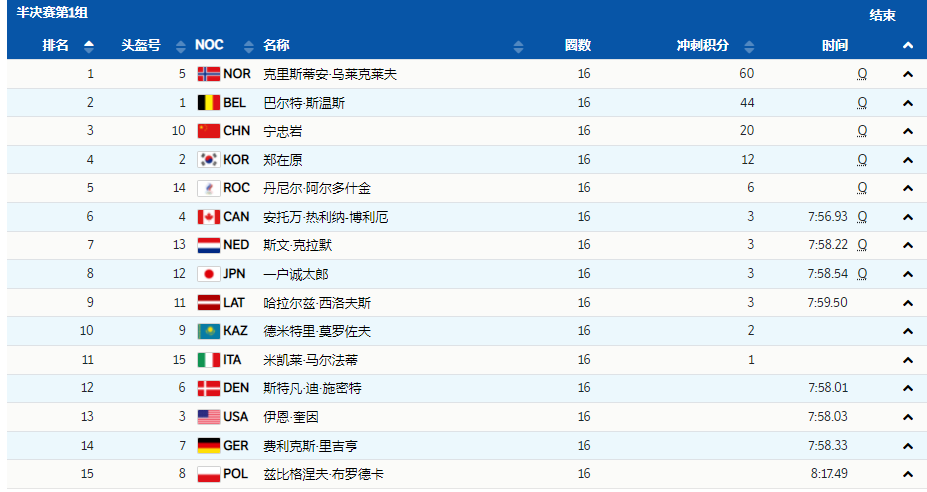This screenshot has width=927, height=492.
Task: Sort table by 排名 column
Action: (x=89, y=46)
